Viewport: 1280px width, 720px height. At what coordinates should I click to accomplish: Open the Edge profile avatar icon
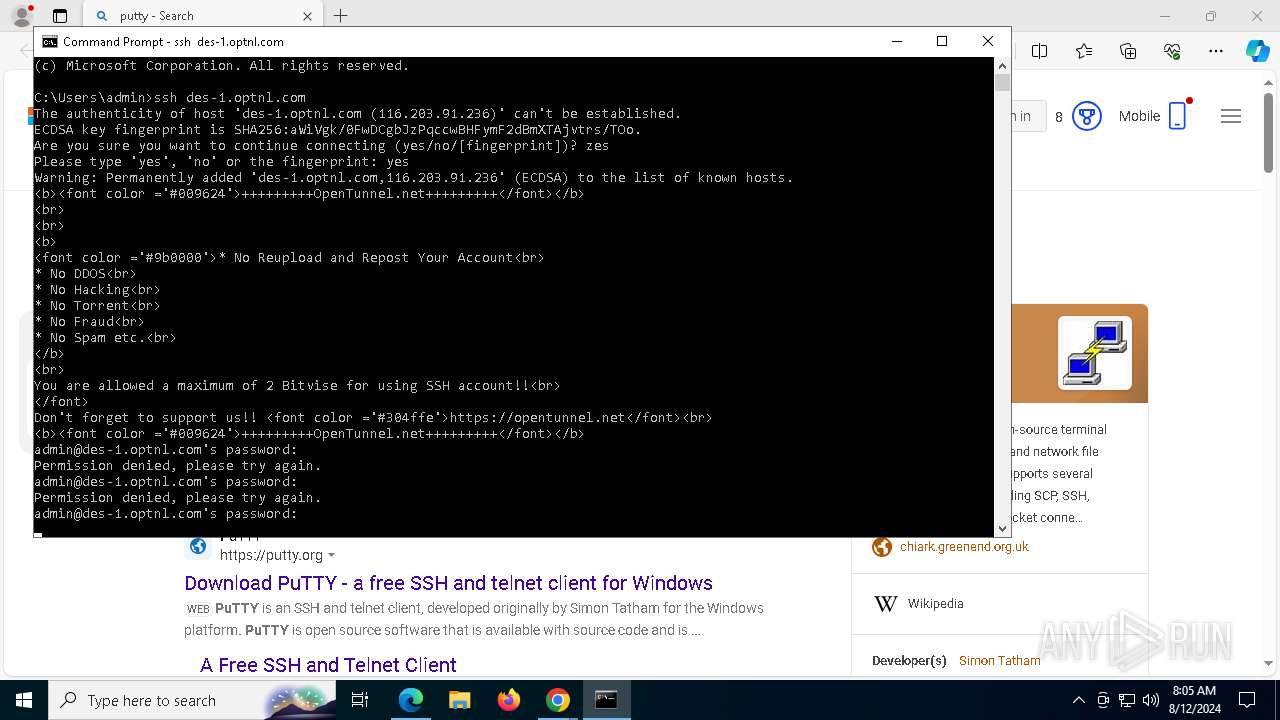click(21, 16)
